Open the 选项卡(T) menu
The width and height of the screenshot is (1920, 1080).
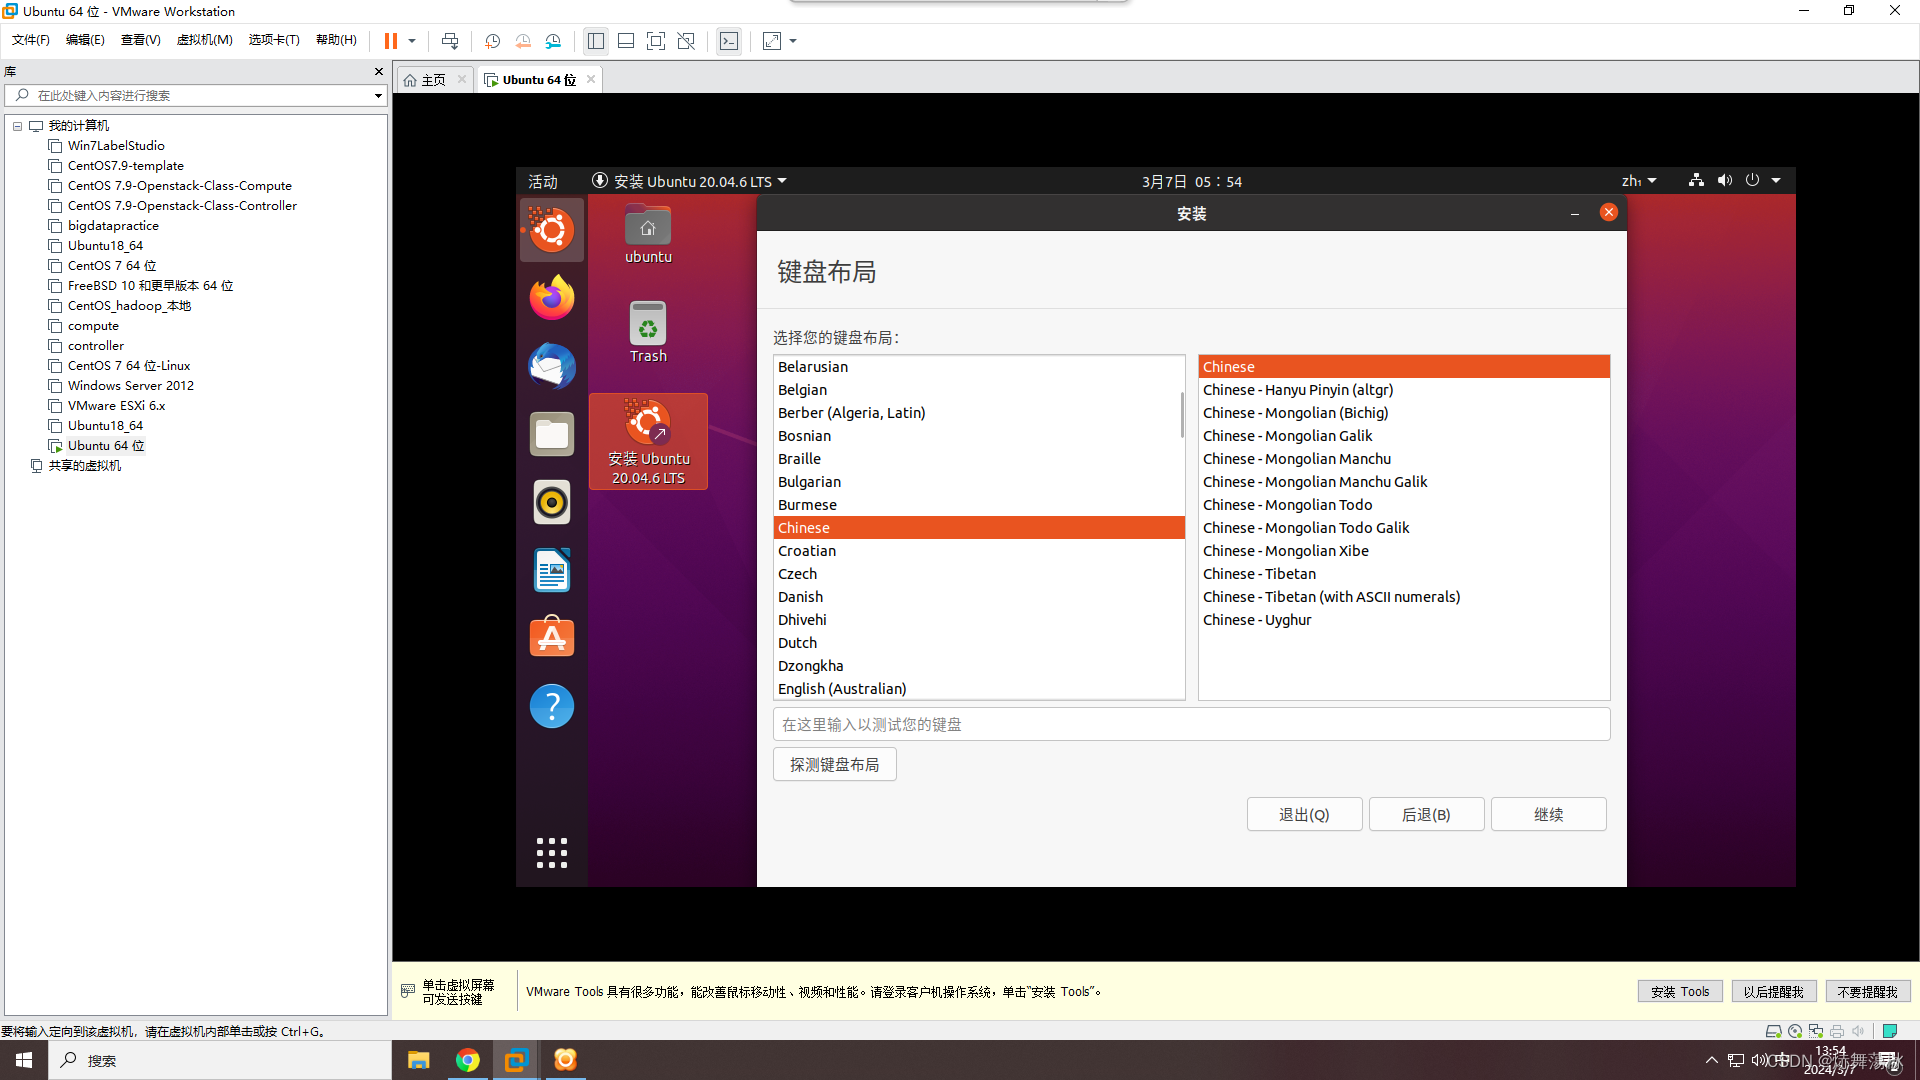point(274,40)
